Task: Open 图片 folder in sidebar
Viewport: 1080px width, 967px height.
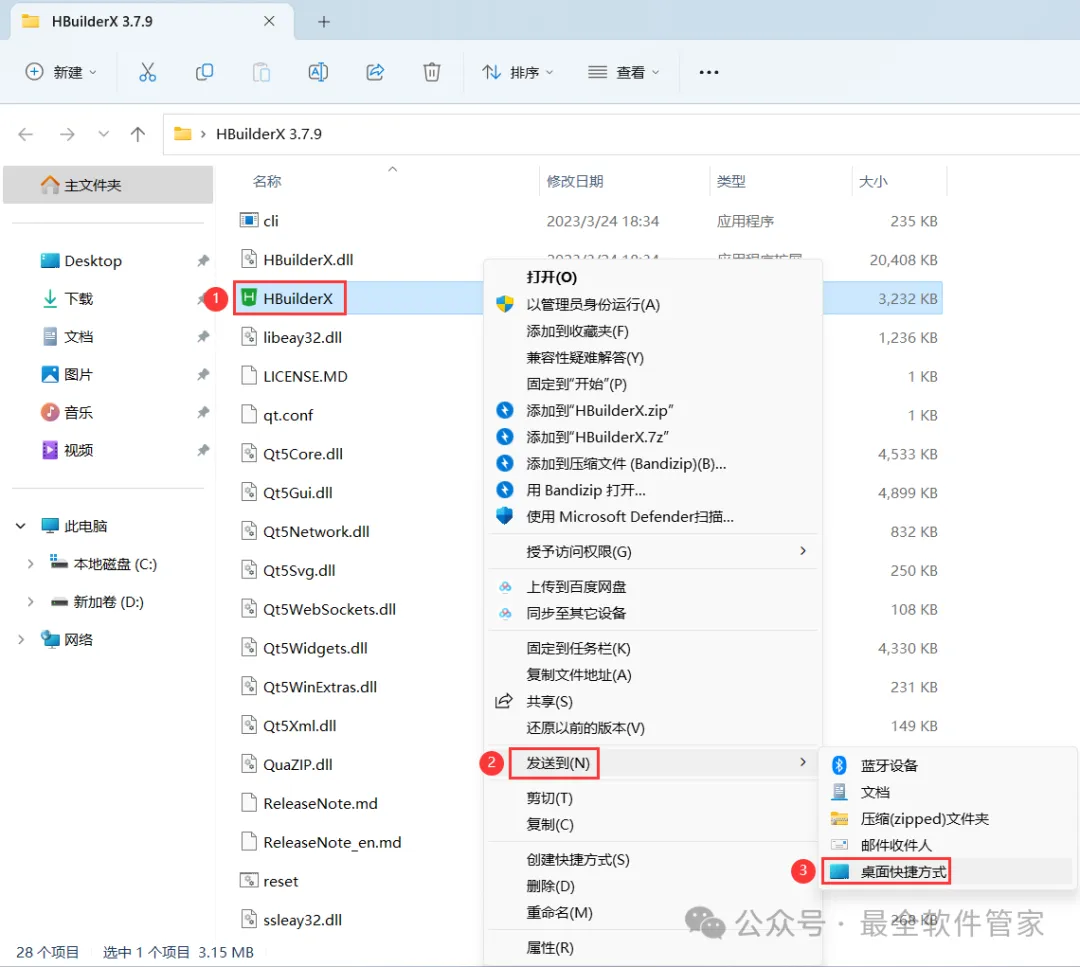Action: pos(68,375)
